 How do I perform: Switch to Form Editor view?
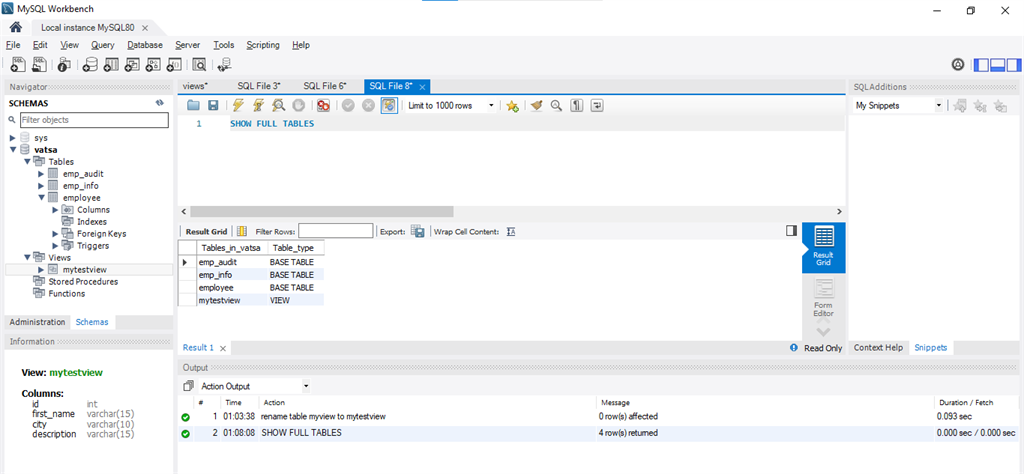pos(824,297)
